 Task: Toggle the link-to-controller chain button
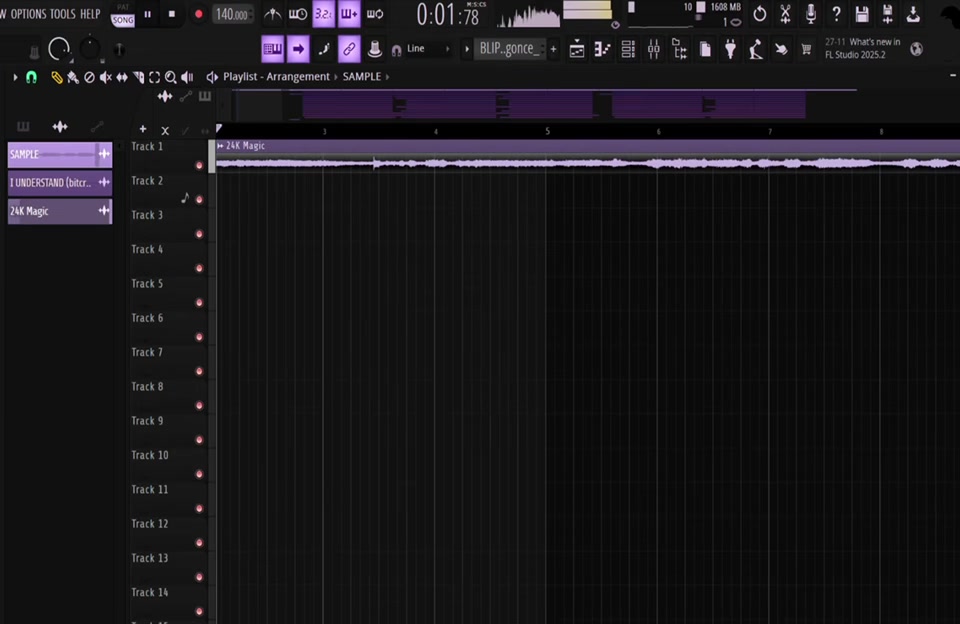(x=349, y=50)
